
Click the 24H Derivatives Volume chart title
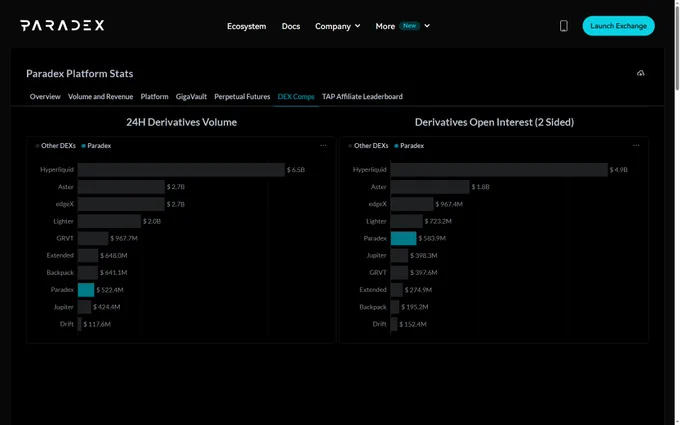(x=182, y=122)
